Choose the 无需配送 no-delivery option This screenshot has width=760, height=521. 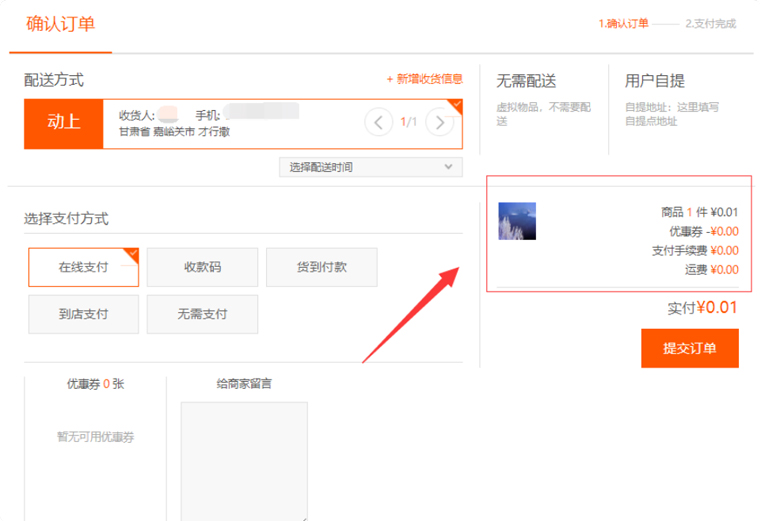coord(526,81)
